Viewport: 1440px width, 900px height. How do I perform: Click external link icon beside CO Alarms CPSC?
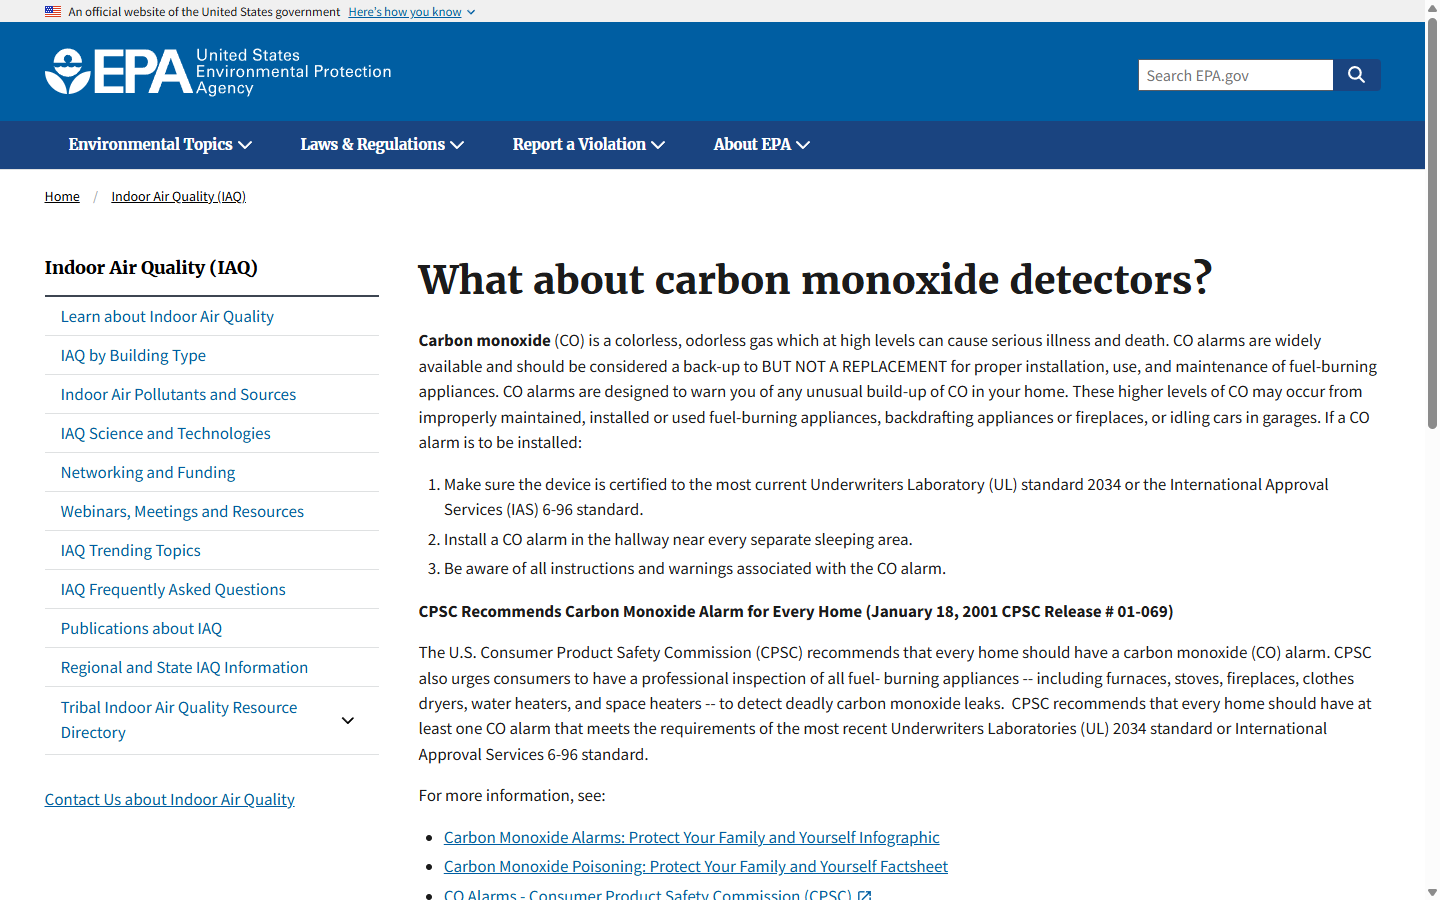pyautogui.click(x=865, y=895)
